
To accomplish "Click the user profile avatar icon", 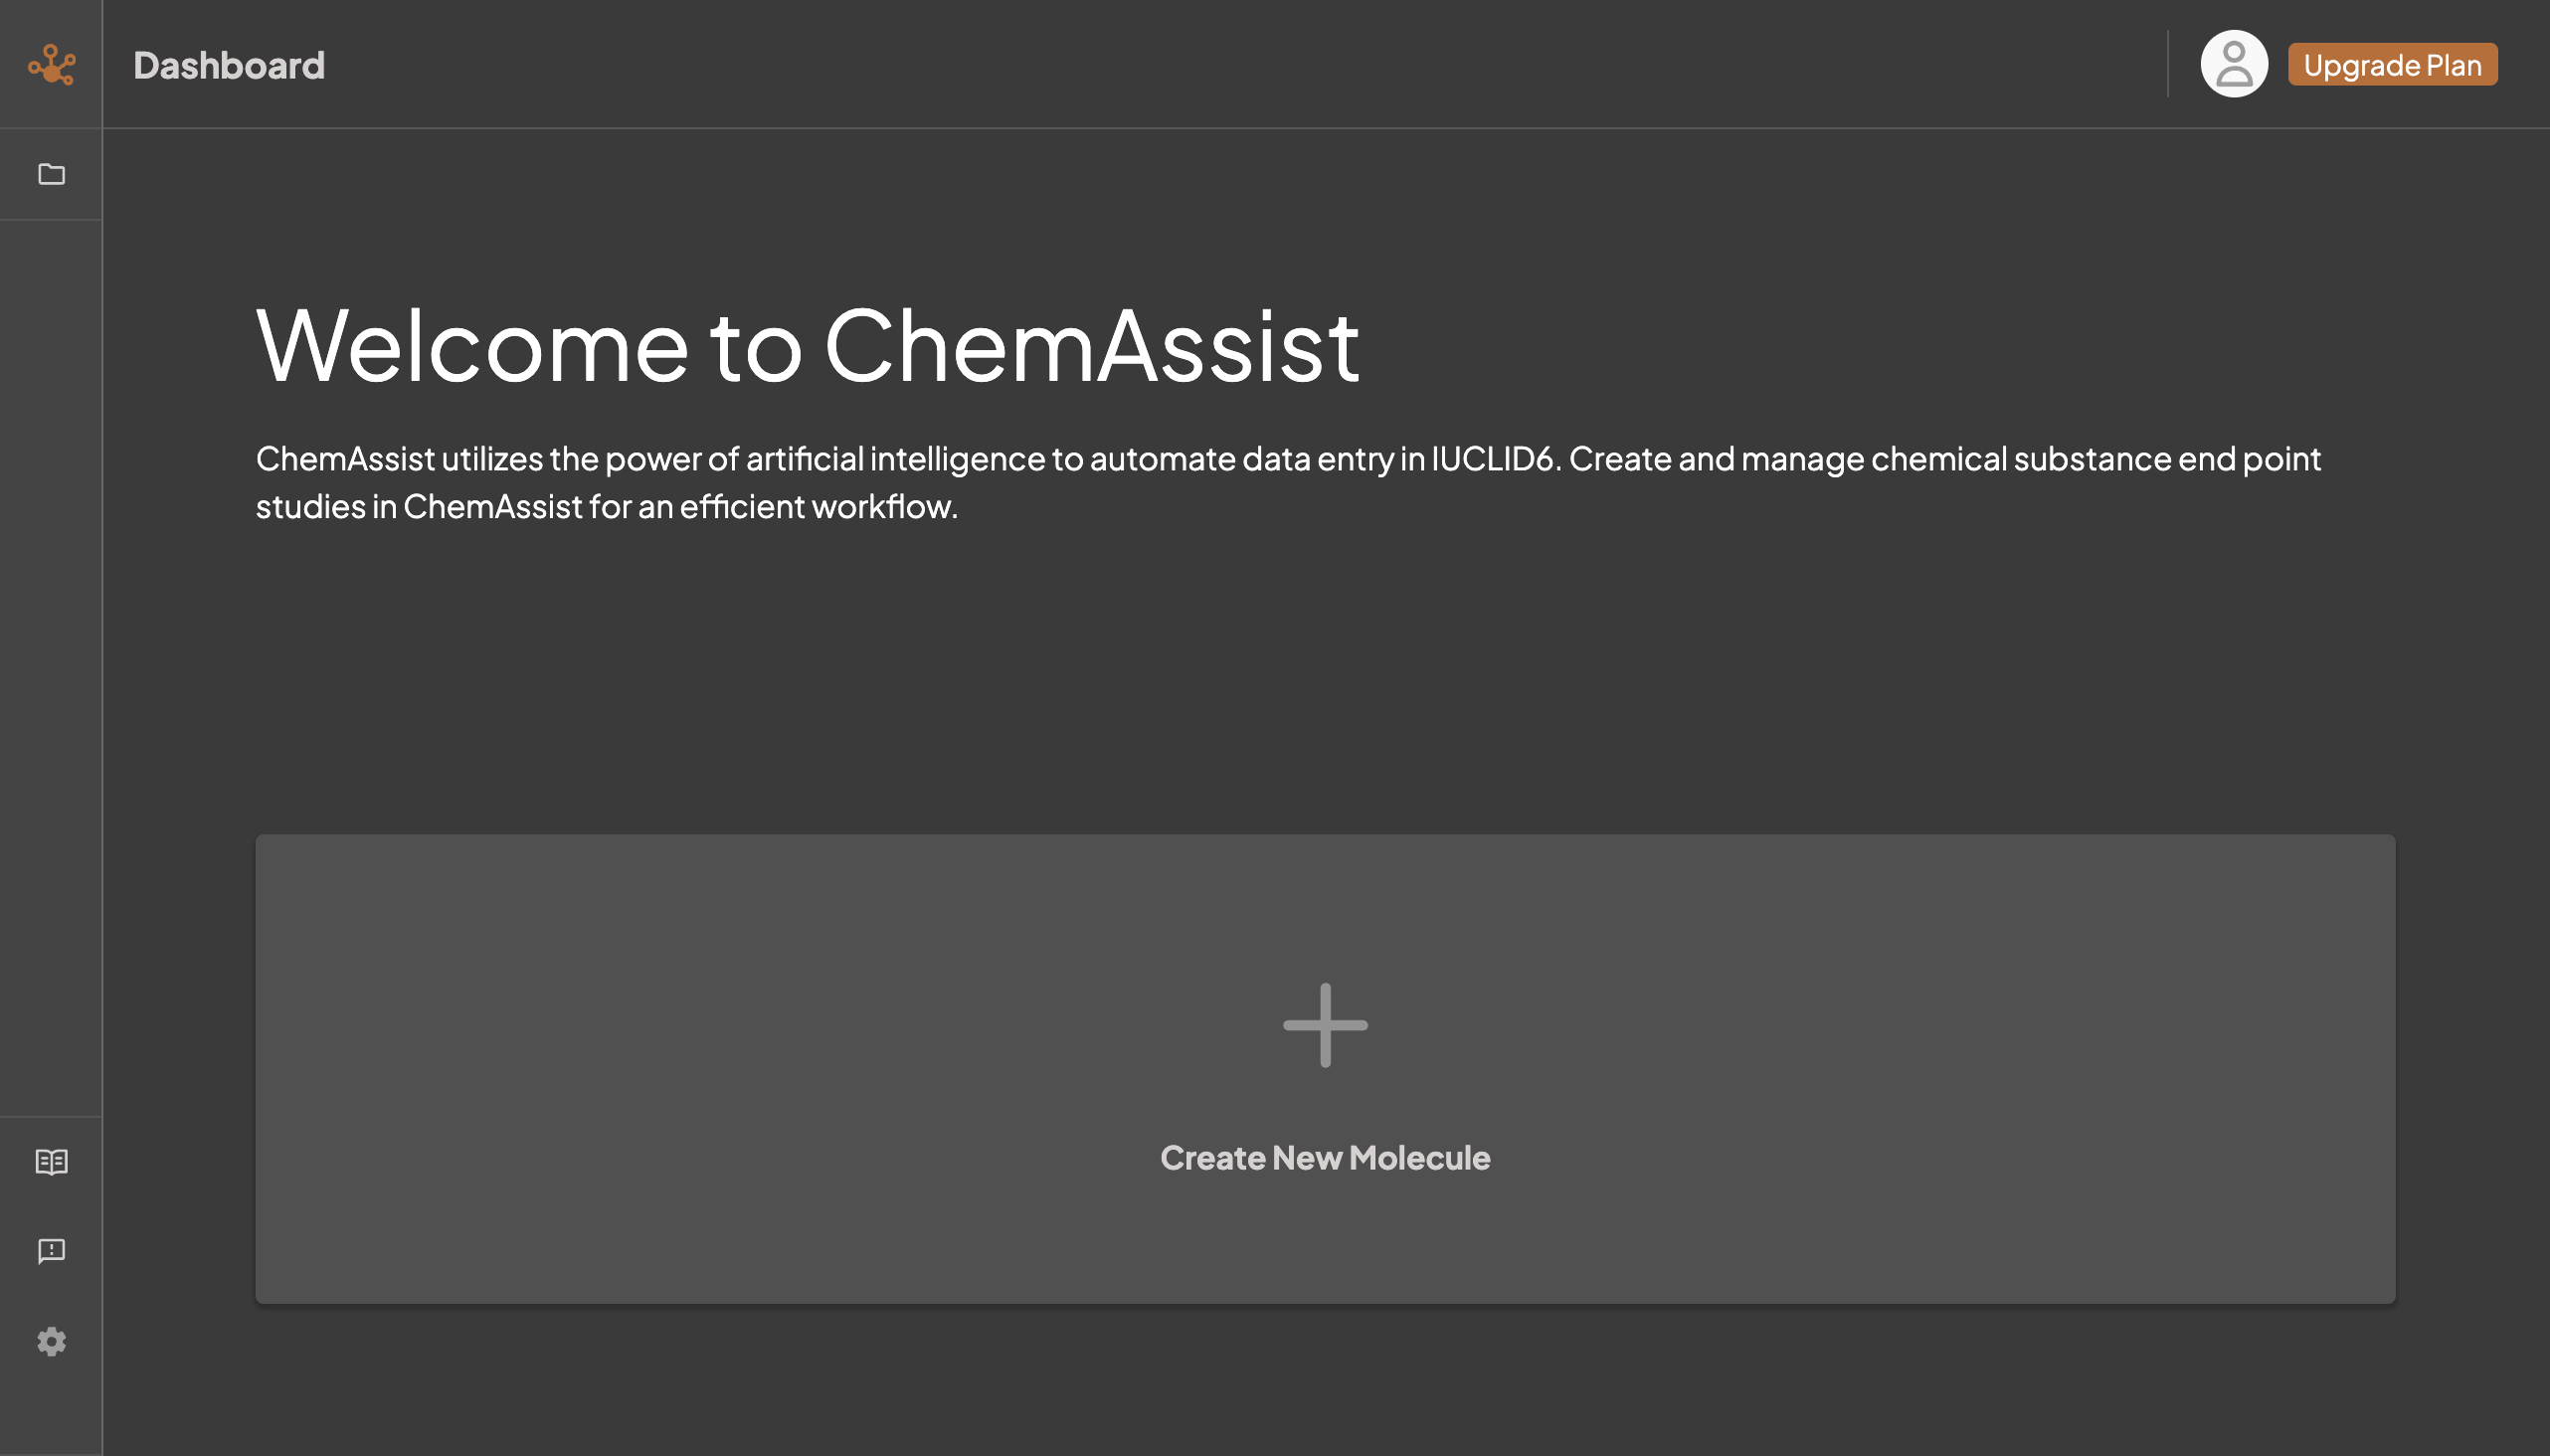I will pyautogui.click(x=2235, y=63).
